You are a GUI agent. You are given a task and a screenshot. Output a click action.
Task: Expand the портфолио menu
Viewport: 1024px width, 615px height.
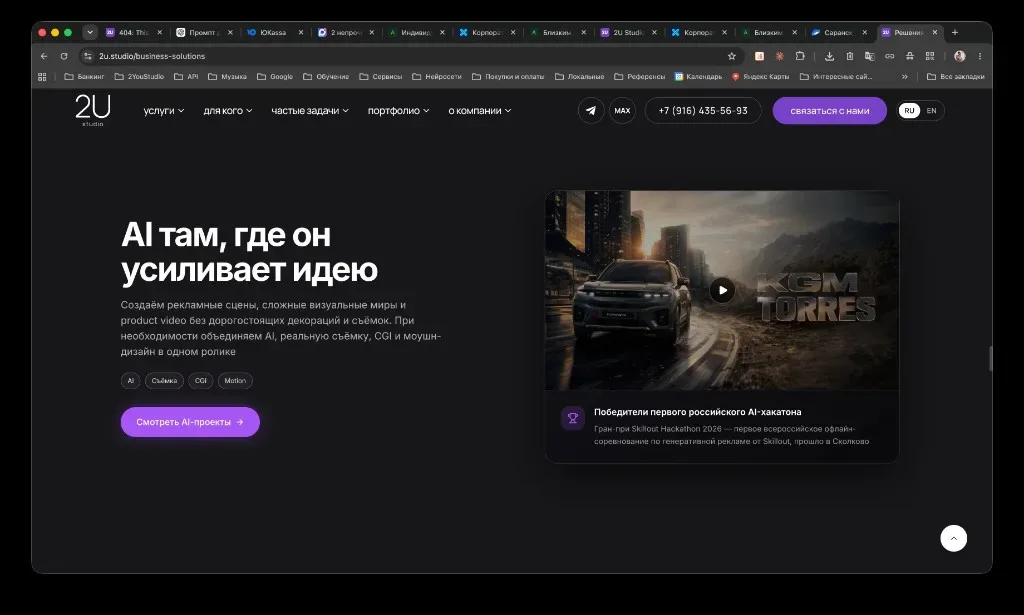(x=398, y=111)
